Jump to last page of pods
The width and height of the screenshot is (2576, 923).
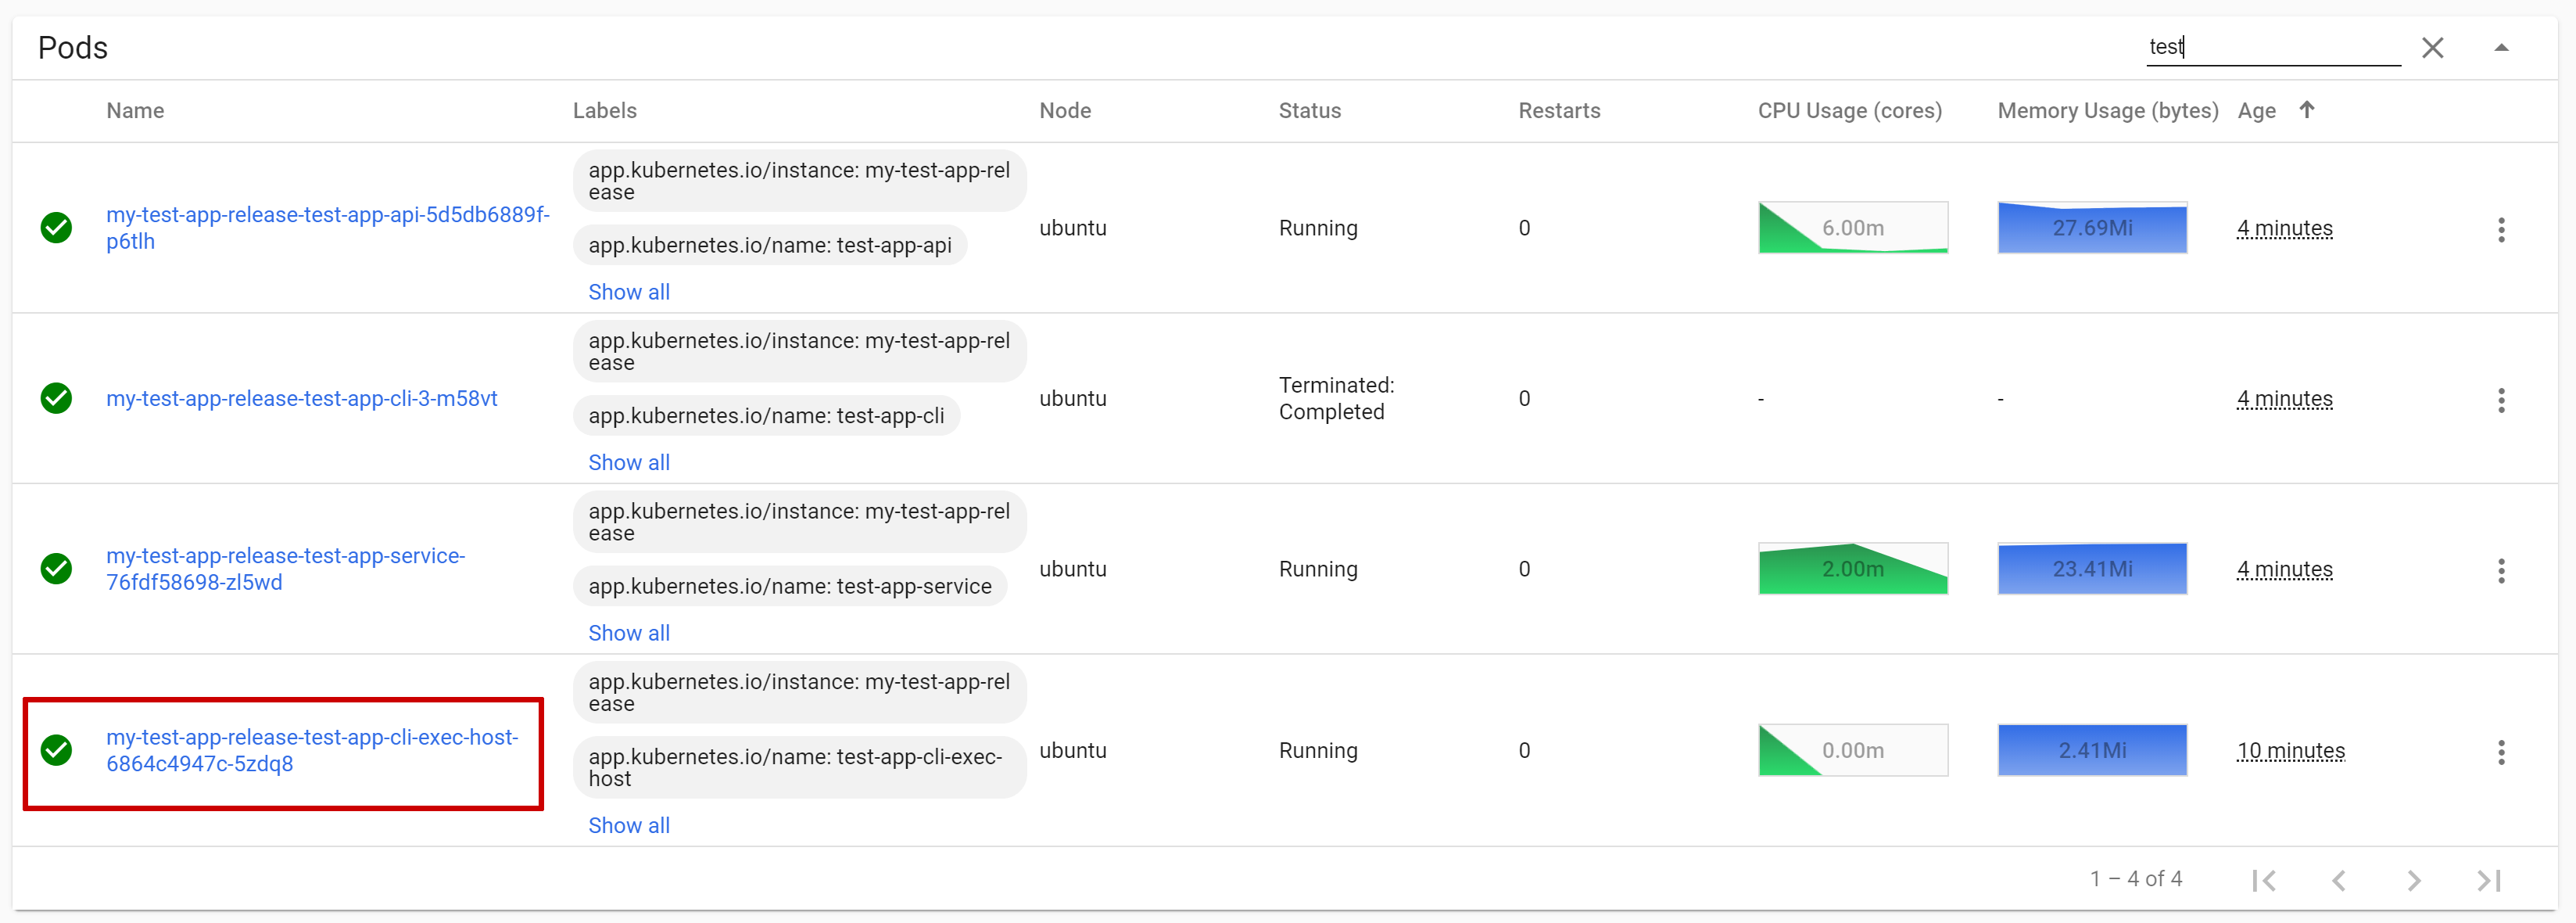(2488, 879)
